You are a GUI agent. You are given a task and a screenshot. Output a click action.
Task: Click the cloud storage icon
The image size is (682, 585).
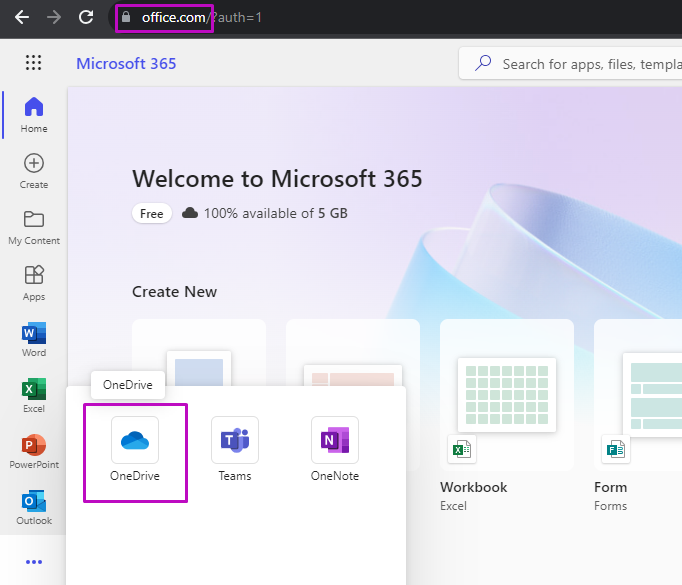[x=190, y=213]
